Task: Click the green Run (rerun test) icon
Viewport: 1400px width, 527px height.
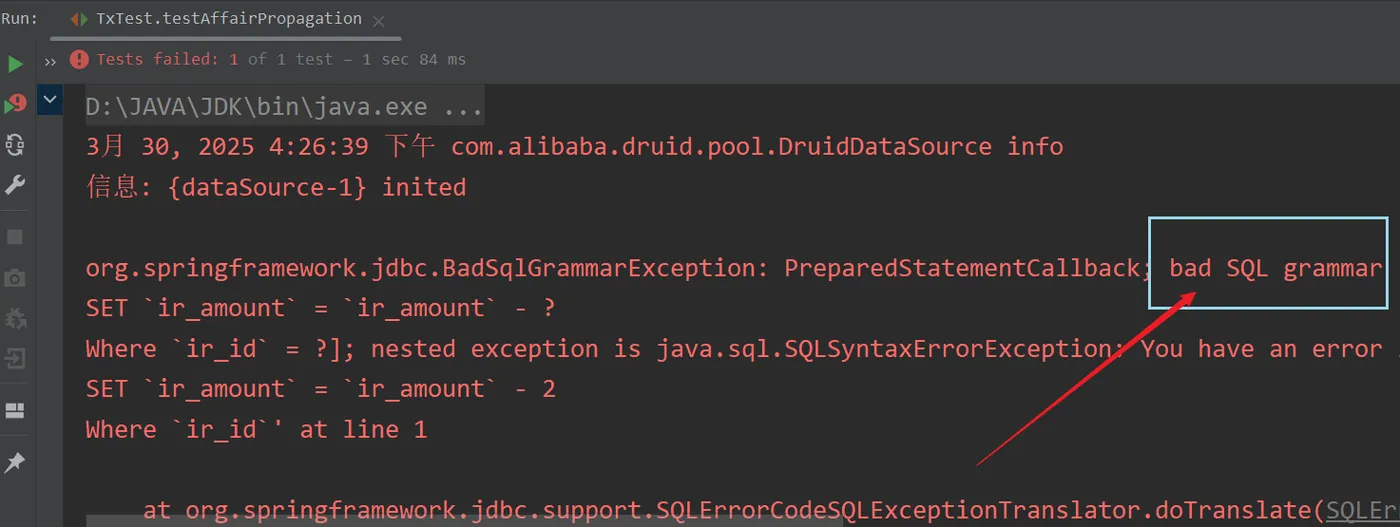Action: click(x=15, y=64)
